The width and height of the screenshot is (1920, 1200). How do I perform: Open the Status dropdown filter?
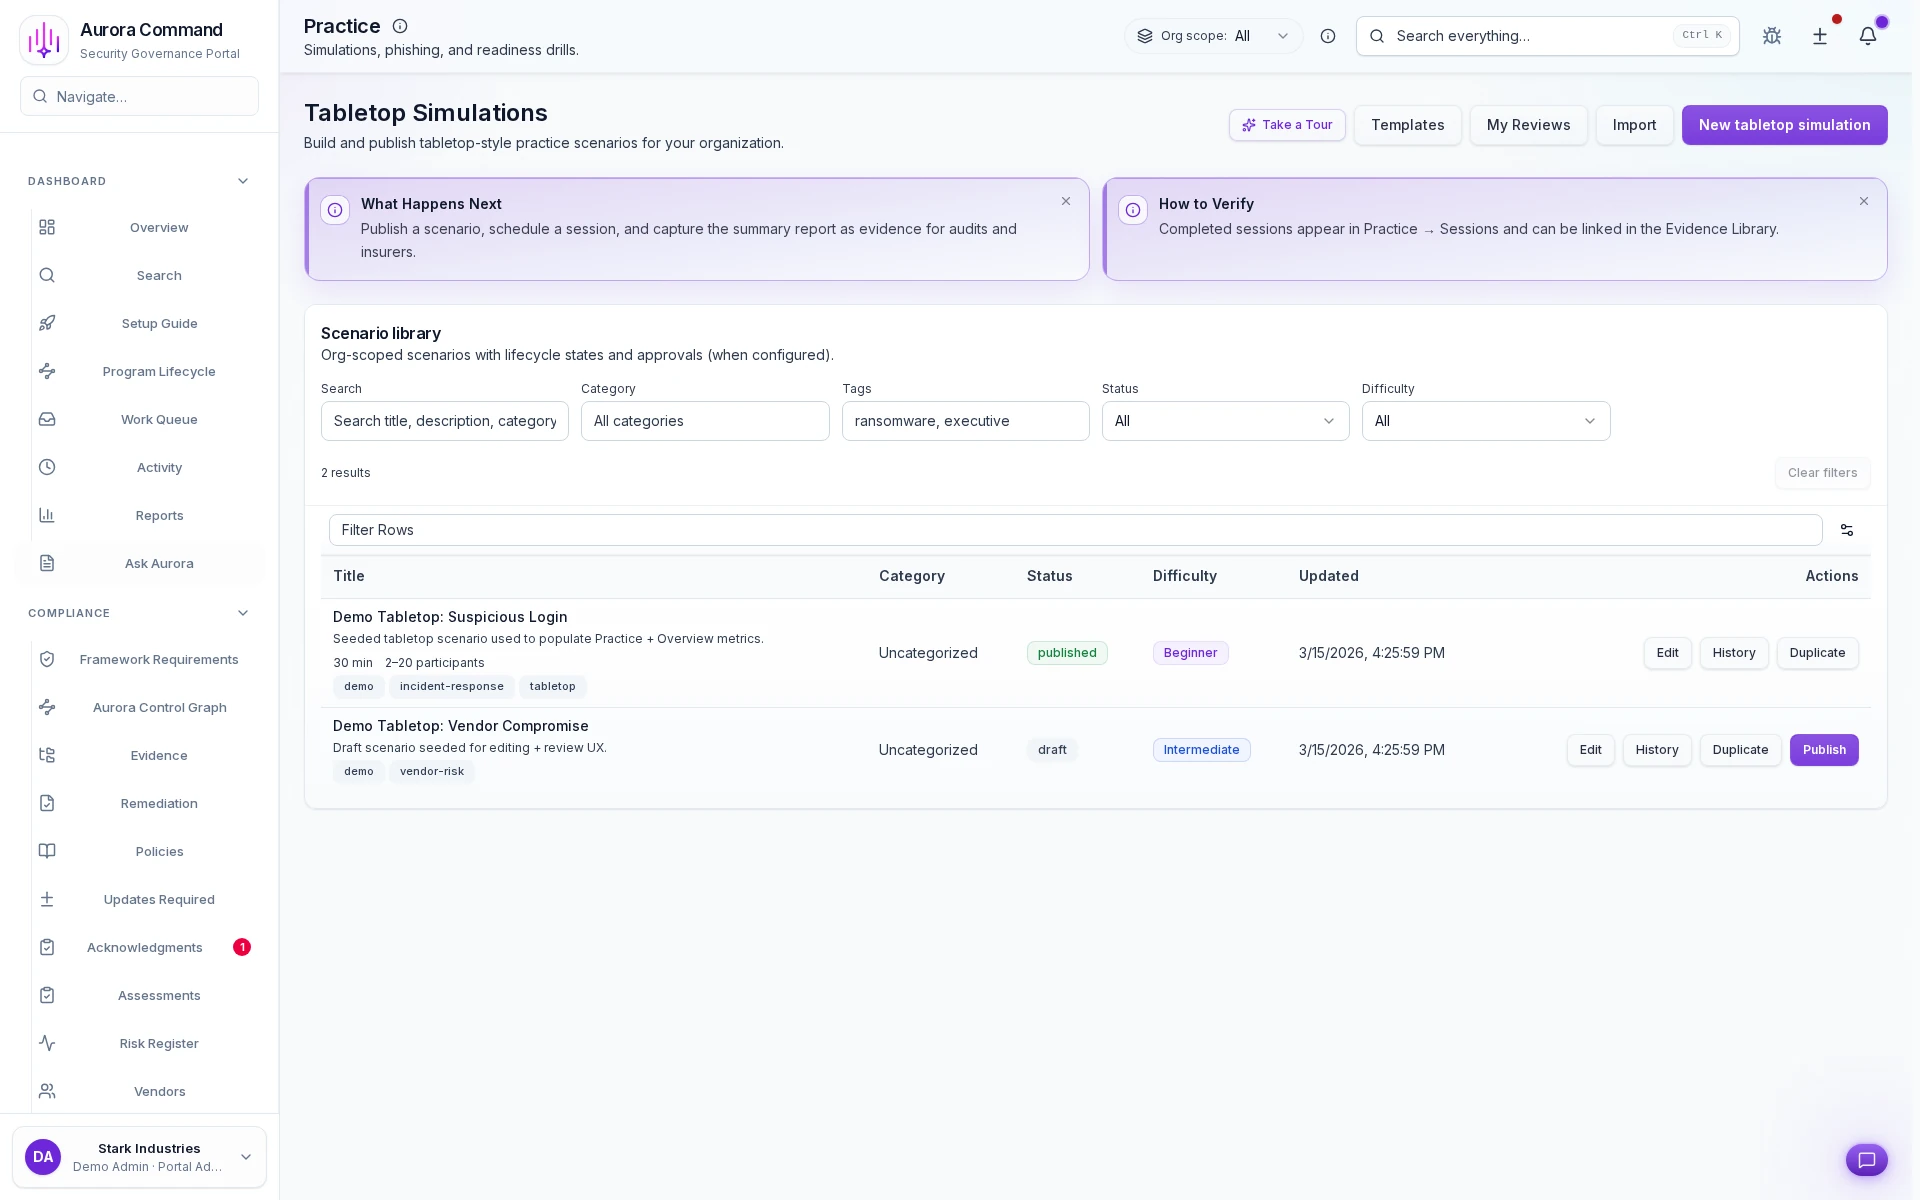tap(1224, 421)
